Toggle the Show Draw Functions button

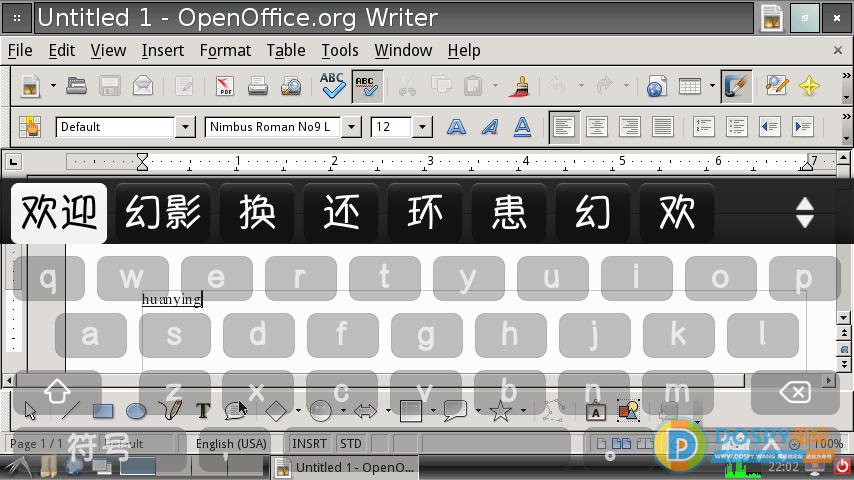tap(735, 86)
